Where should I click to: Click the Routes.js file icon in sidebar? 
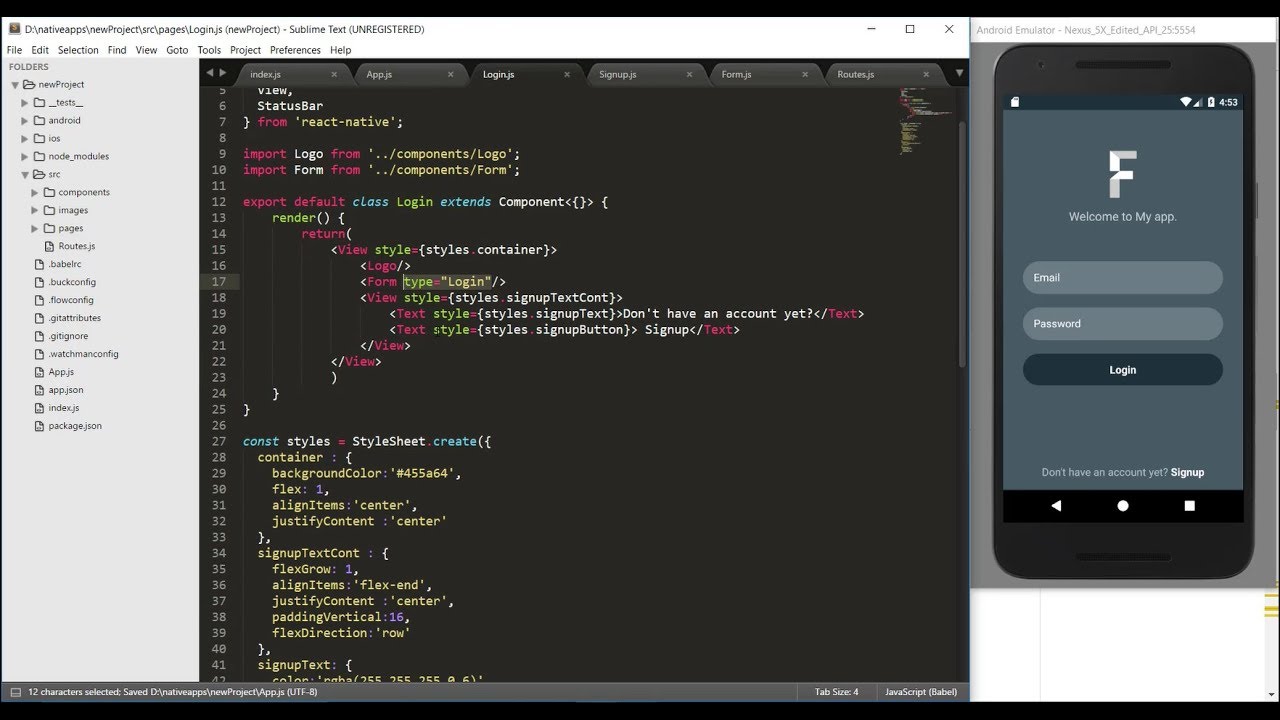pos(50,246)
